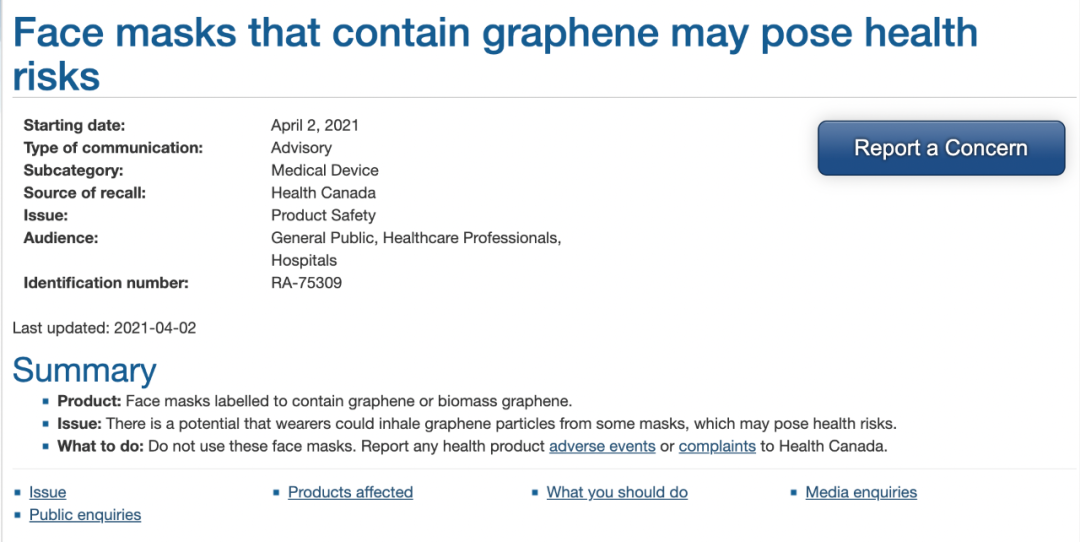The width and height of the screenshot is (1080, 542).
Task: Open the complaints link
Action: [717, 446]
